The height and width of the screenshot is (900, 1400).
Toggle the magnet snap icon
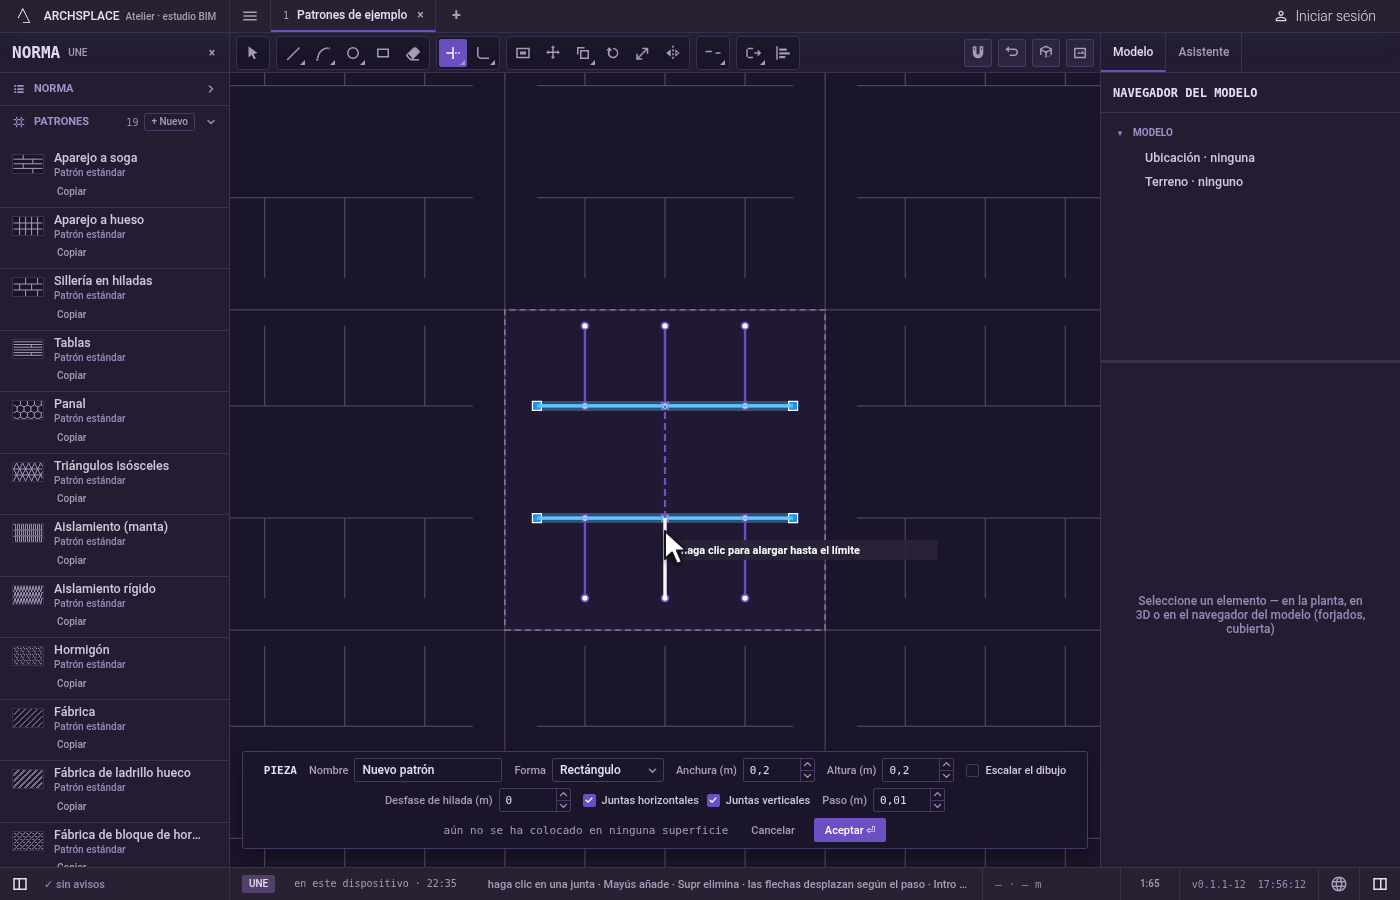tap(978, 53)
